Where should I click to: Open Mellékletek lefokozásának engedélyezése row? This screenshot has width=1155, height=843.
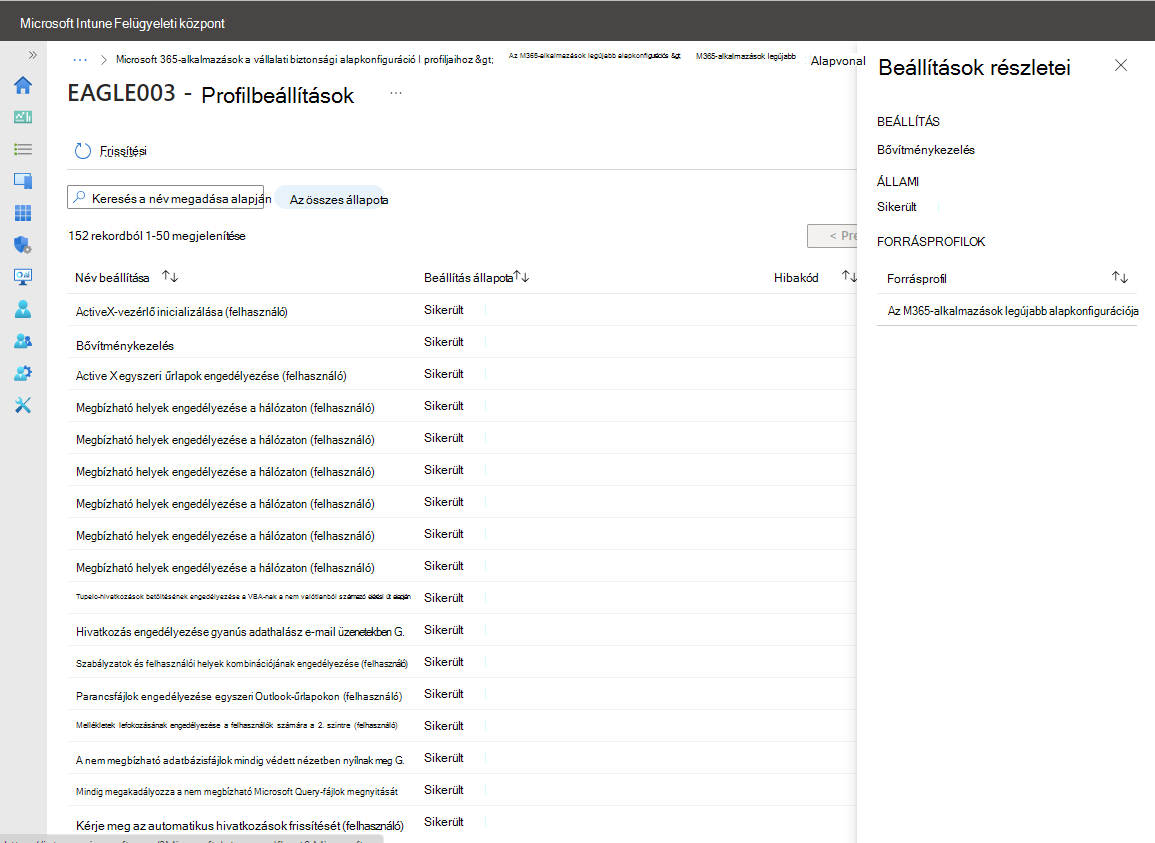pyautogui.click(x=236, y=726)
